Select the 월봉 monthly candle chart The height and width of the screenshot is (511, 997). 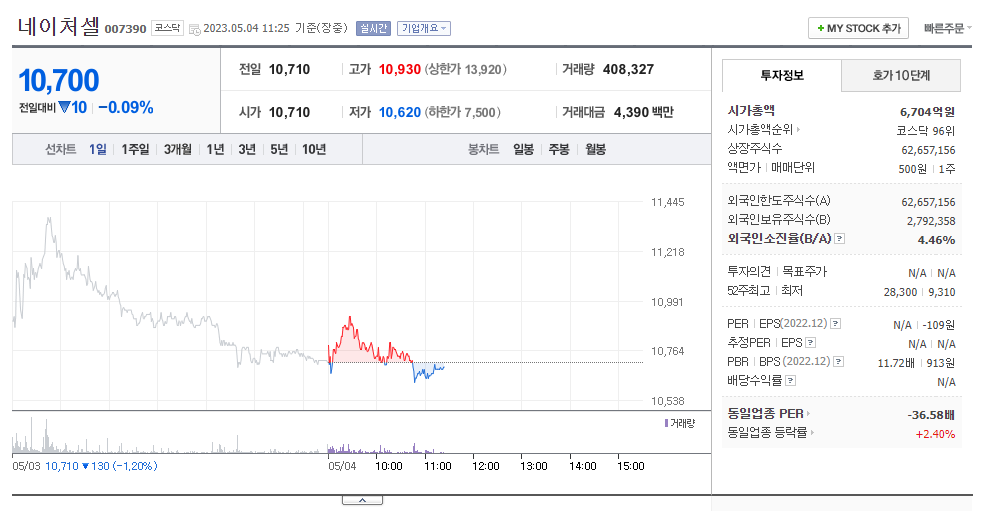(x=595, y=149)
